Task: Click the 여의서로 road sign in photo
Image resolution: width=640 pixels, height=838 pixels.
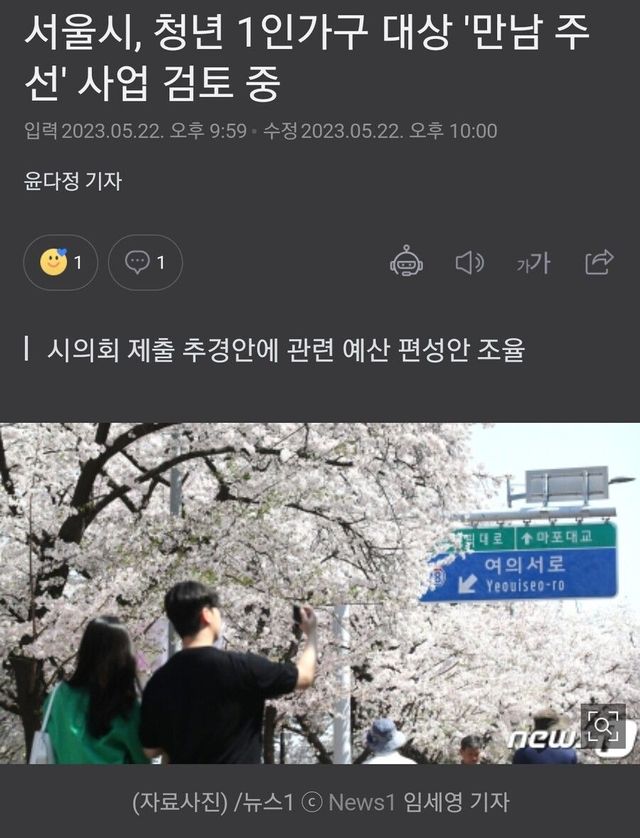Action: [525, 575]
